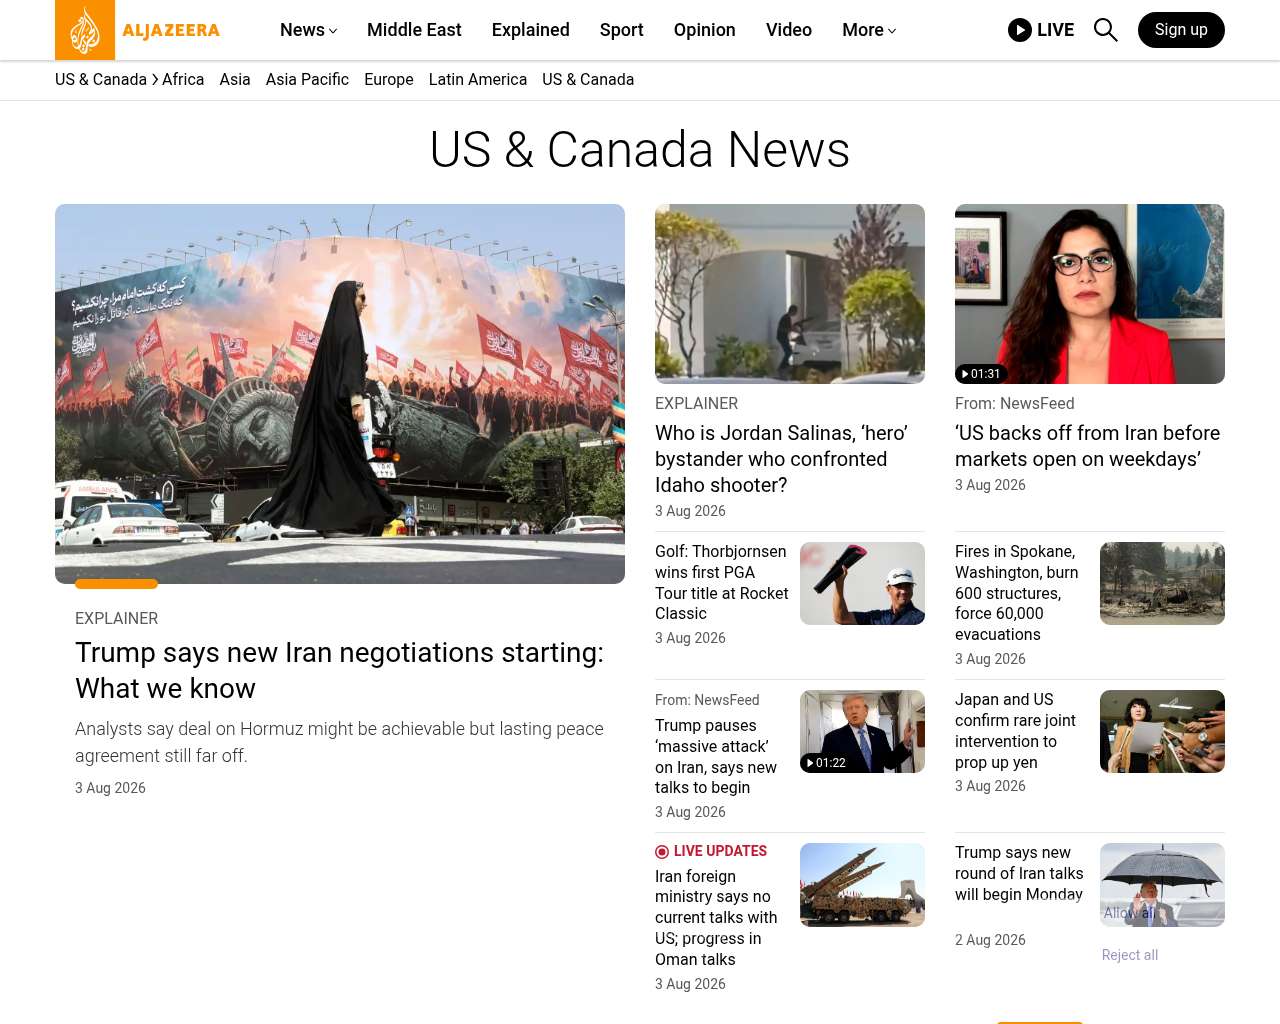Click the LIVE play icon button

(1041, 30)
